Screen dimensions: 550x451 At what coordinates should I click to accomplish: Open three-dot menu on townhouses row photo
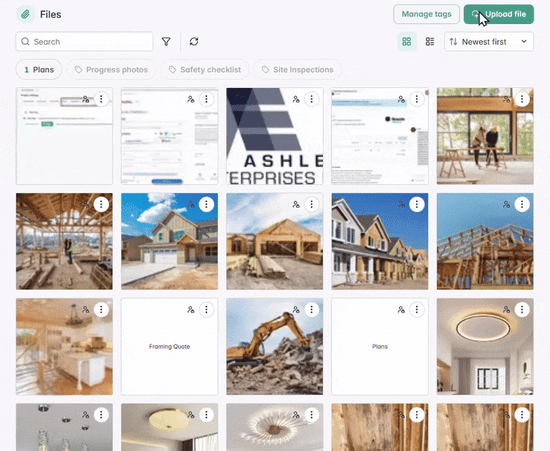click(417, 204)
